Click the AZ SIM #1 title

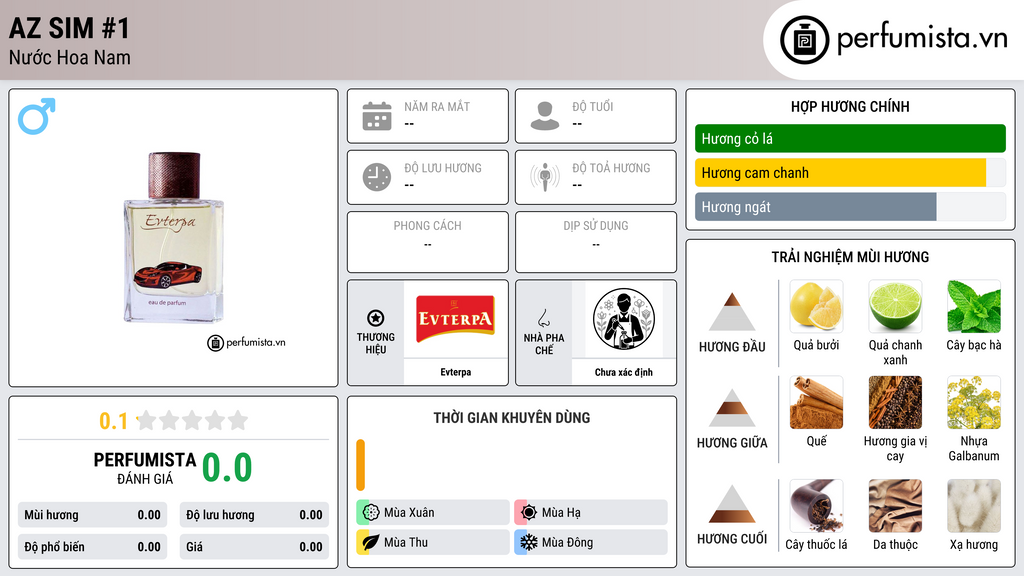[69, 28]
